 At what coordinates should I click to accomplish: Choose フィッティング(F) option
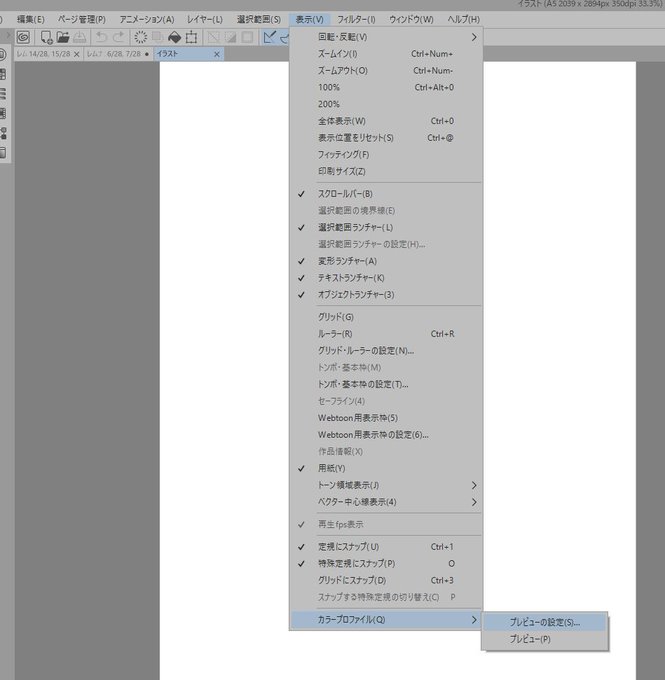click(386, 154)
